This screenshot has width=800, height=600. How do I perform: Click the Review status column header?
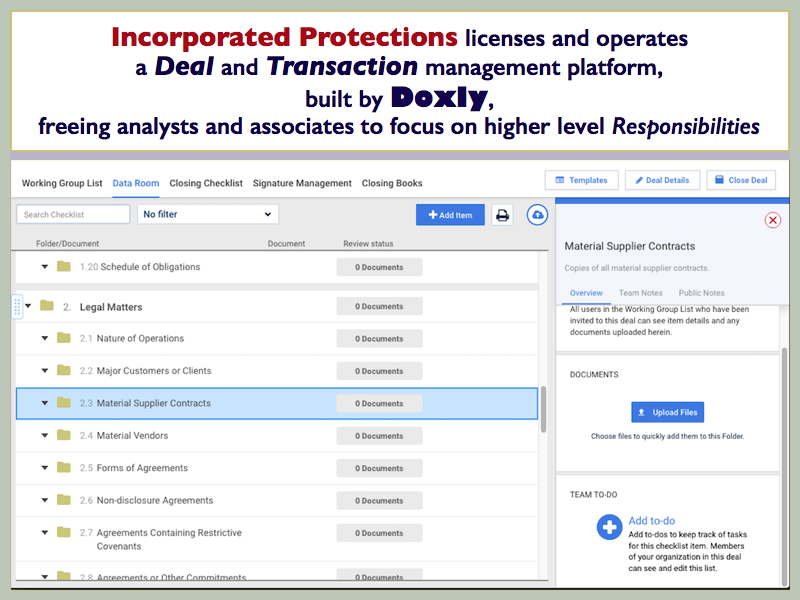pyautogui.click(x=368, y=244)
